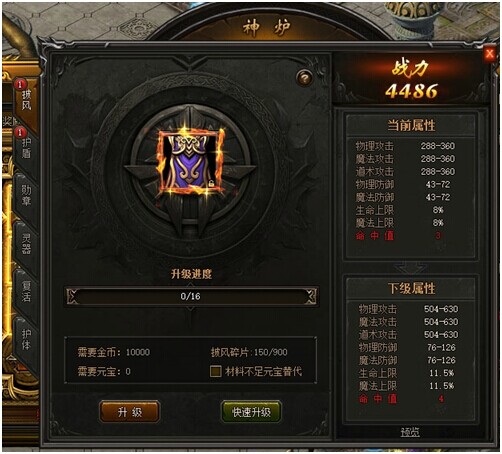This screenshot has width=502, height=454.
Task: Click the 快速升级 quick upgrade button
Action: pos(251,412)
